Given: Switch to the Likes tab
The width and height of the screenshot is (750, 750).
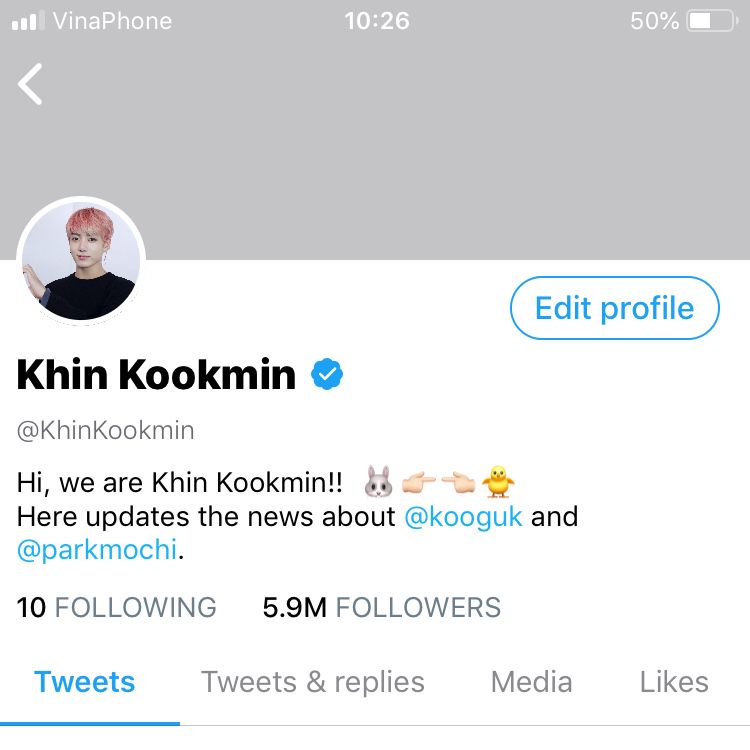Looking at the screenshot, I should coord(674,682).
